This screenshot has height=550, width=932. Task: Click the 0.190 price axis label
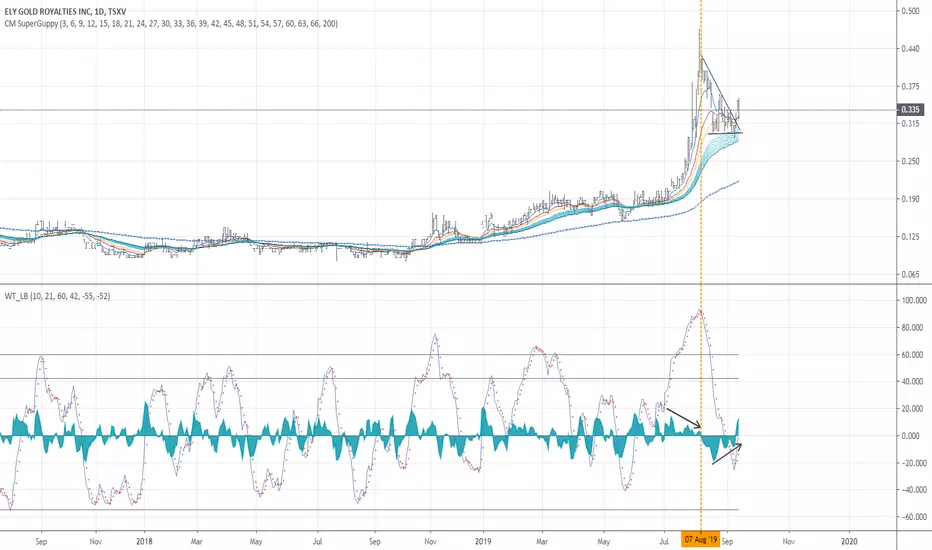point(910,199)
